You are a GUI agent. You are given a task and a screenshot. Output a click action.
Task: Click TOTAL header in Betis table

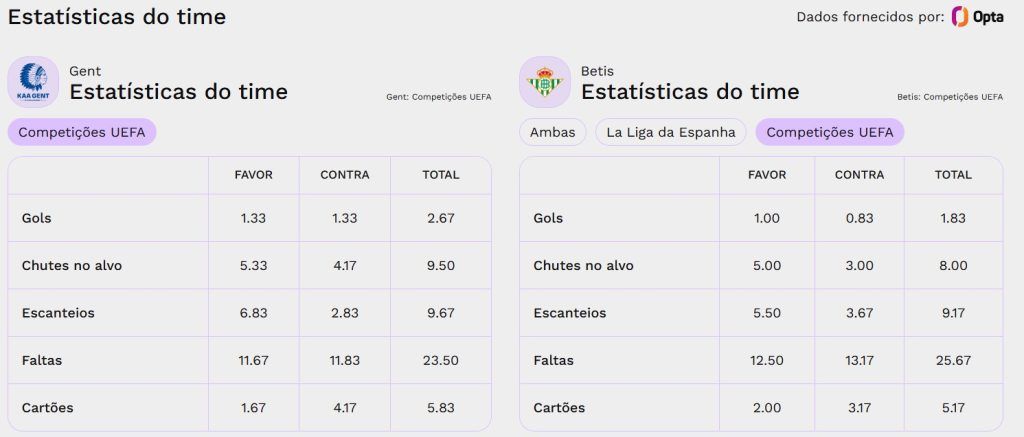(953, 175)
